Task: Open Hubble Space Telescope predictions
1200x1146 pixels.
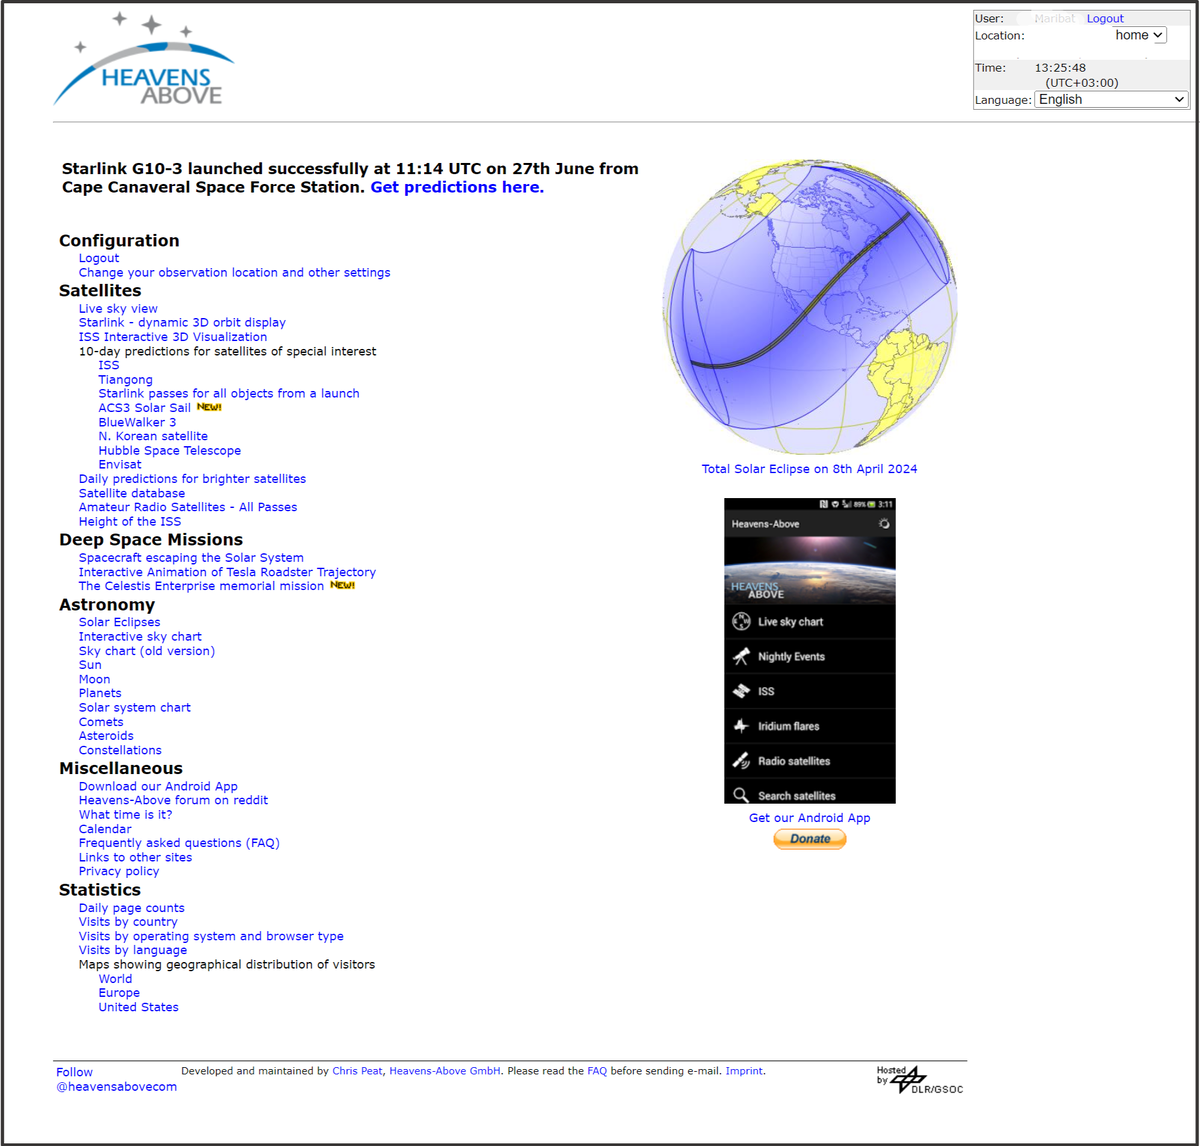Action: point(170,451)
